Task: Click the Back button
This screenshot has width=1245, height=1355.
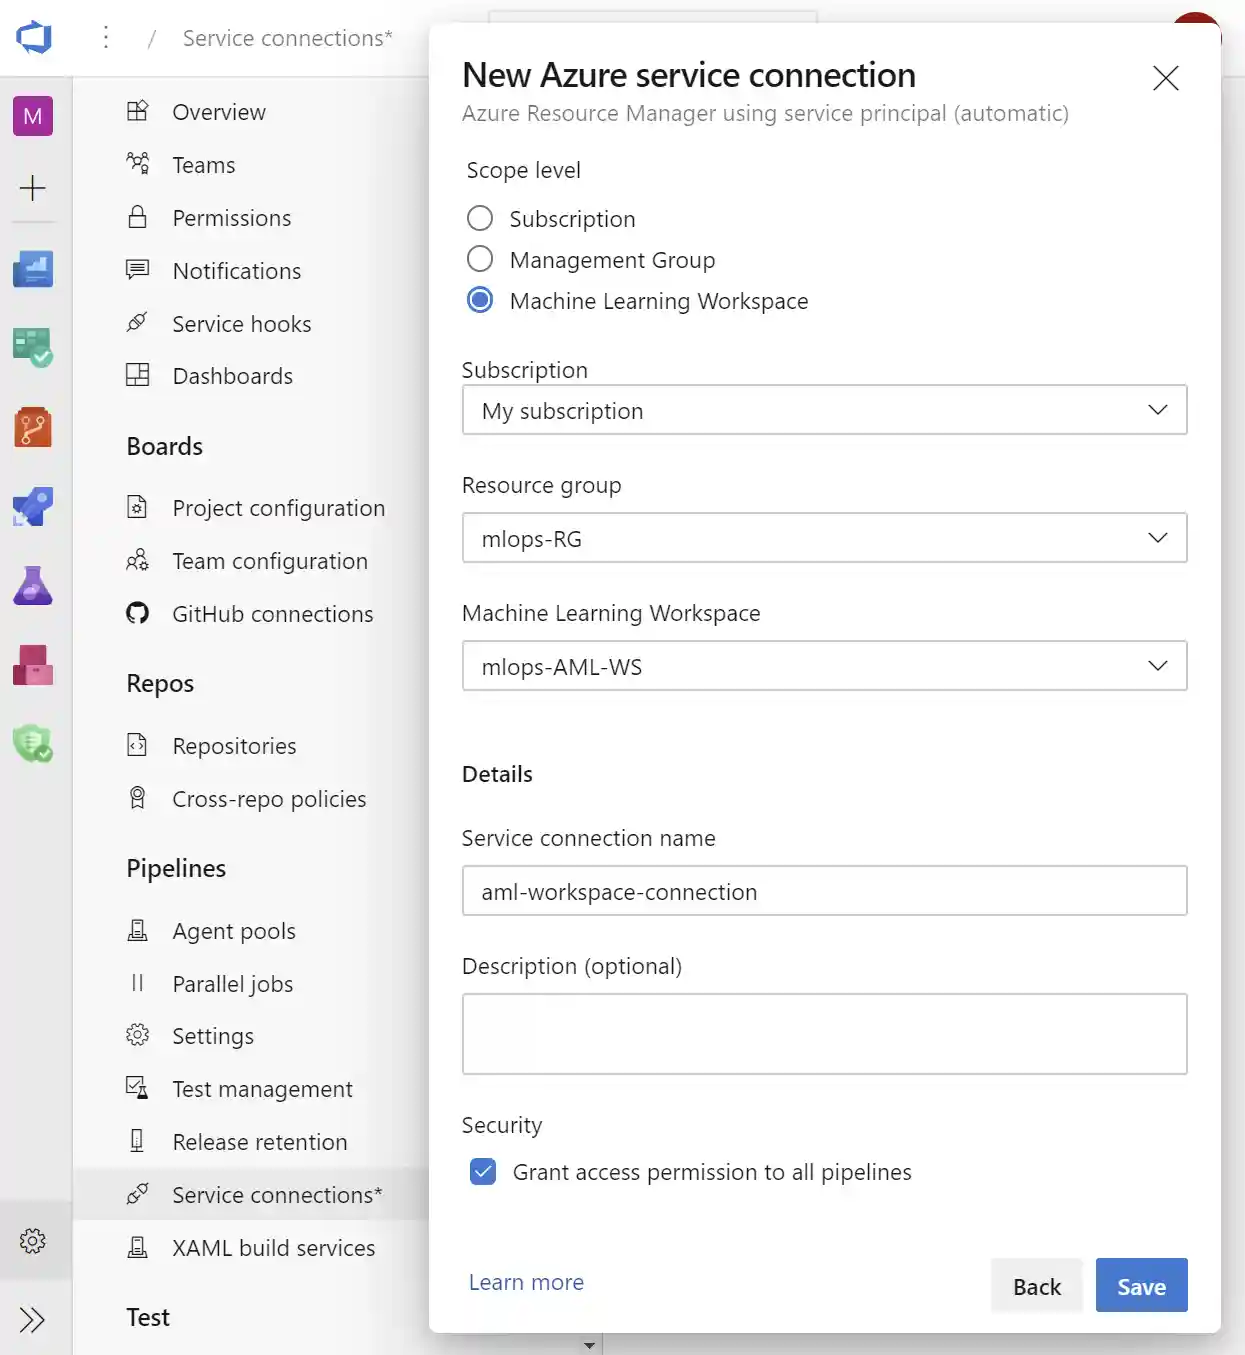Action: pyautogui.click(x=1036, y=1286)
